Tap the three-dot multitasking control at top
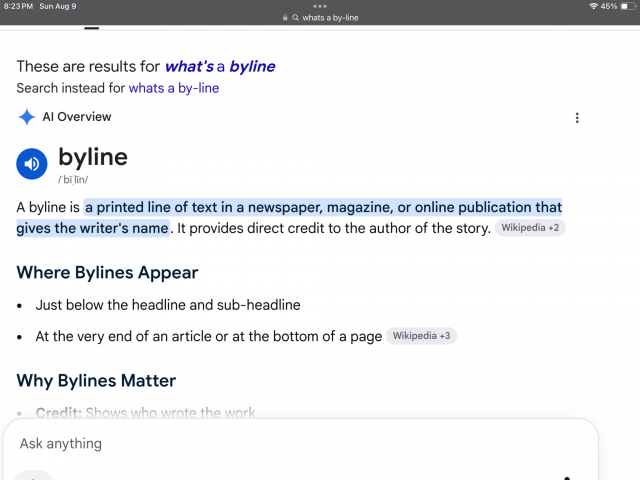Image resolution: width=640 pixels, height=480 pixels. tap(320, 6)
